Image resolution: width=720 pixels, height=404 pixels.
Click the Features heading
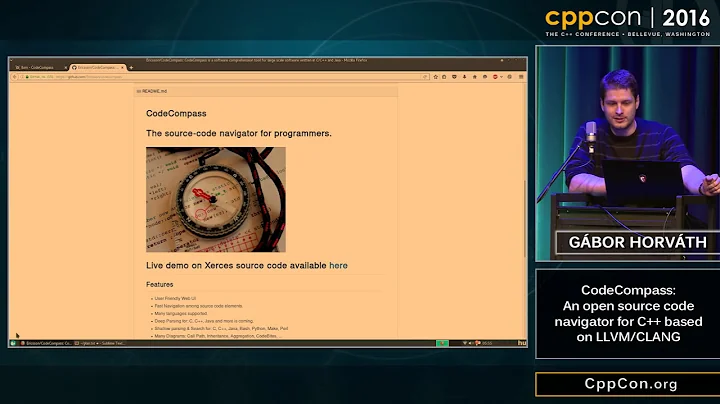(x=160, y=285)
